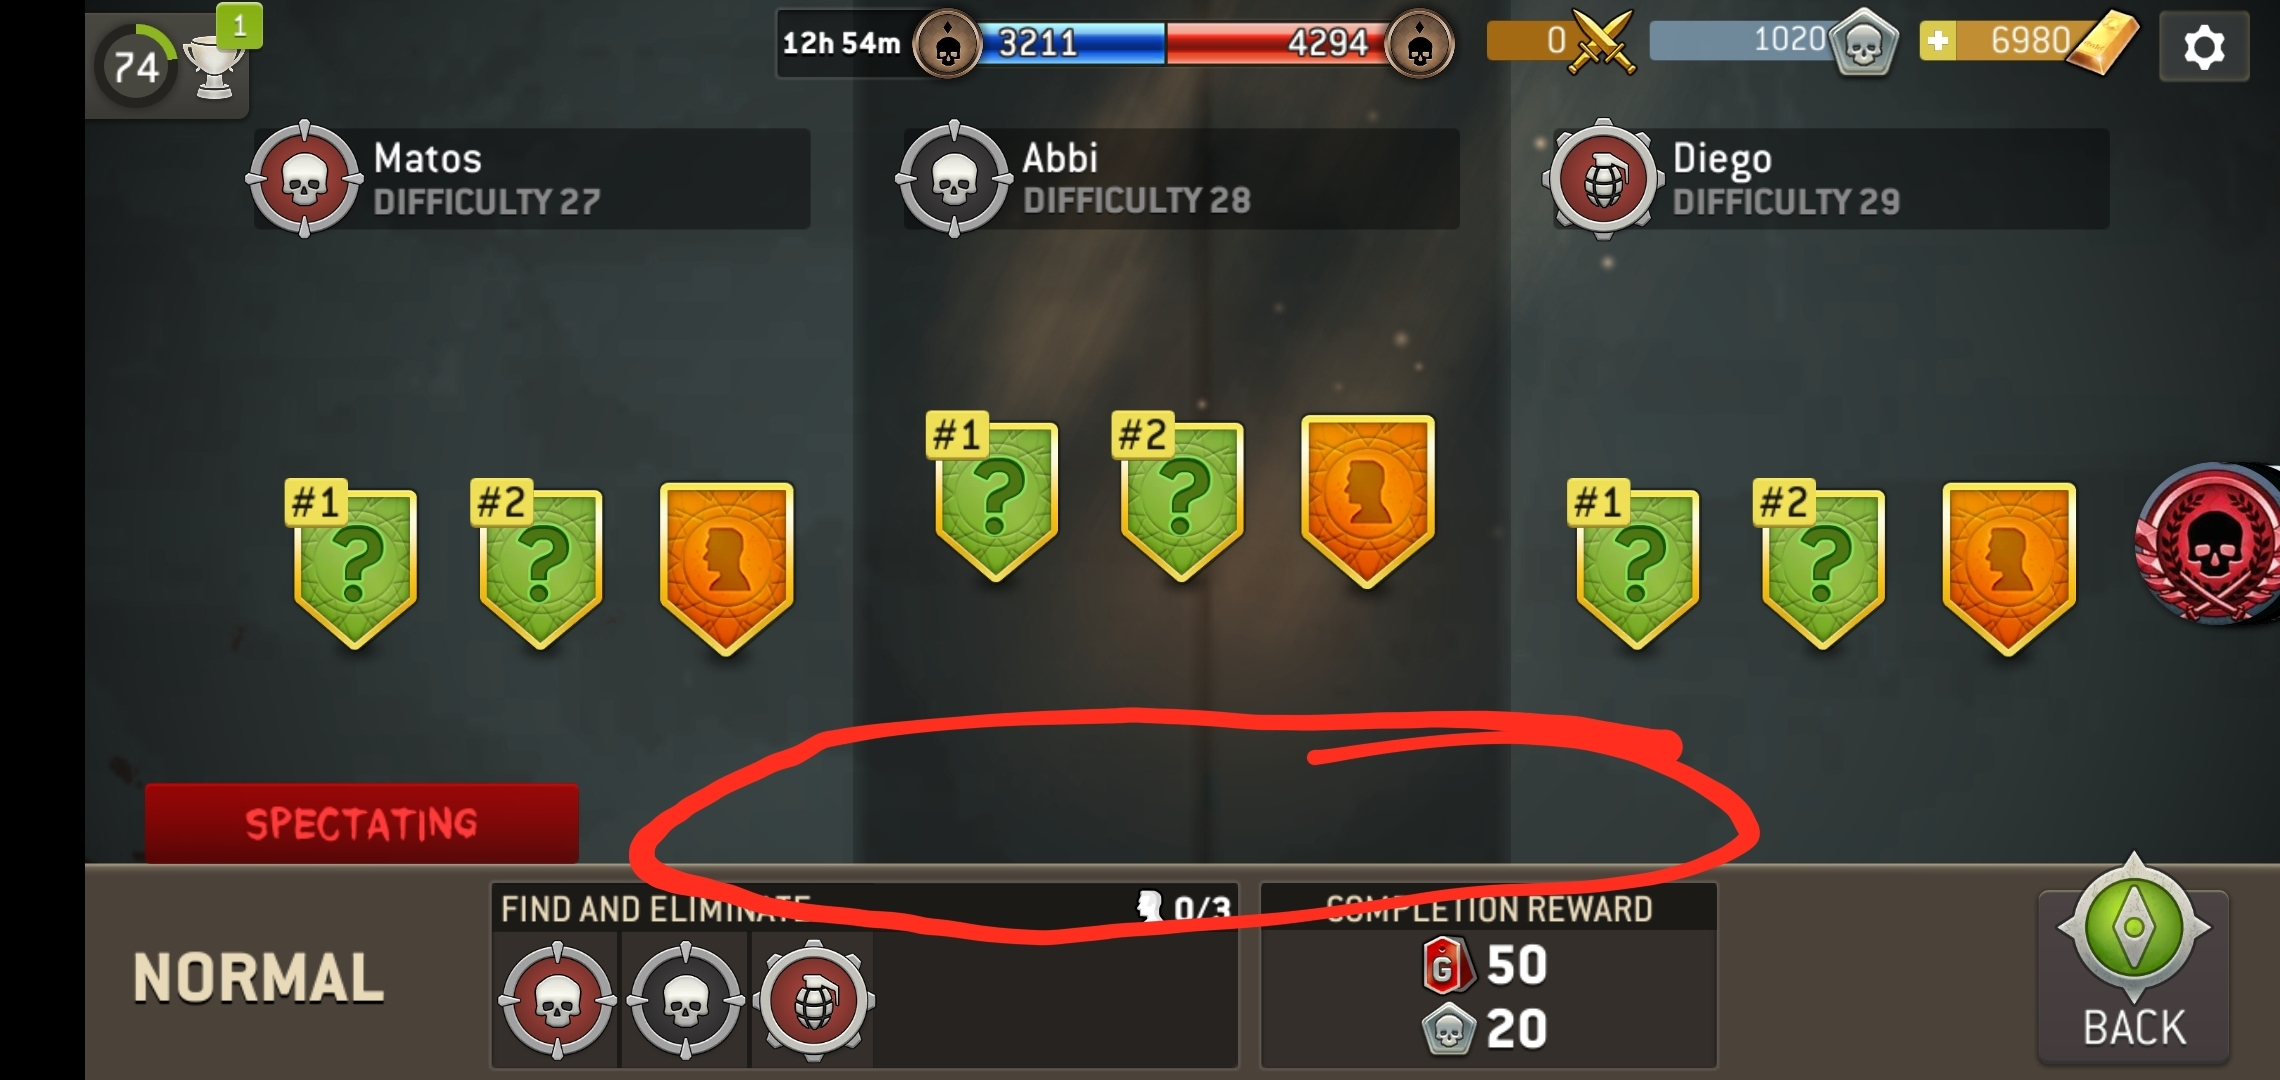Tap Abbi orange silhouette shield
Viewport: 2280px width, 1080px height.
coord(1368,501)
